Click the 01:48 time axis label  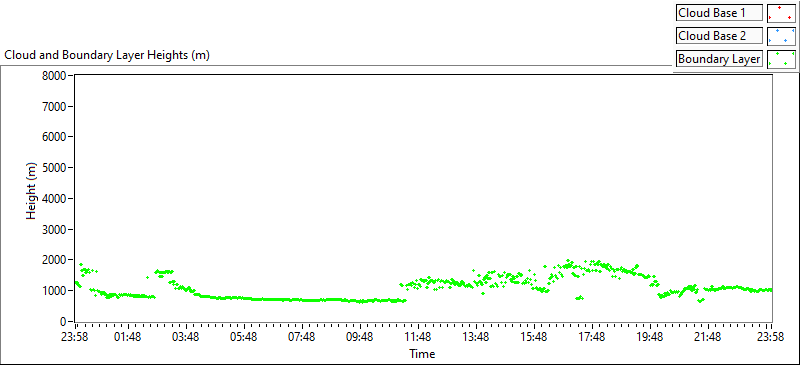[x=127, y=336]
